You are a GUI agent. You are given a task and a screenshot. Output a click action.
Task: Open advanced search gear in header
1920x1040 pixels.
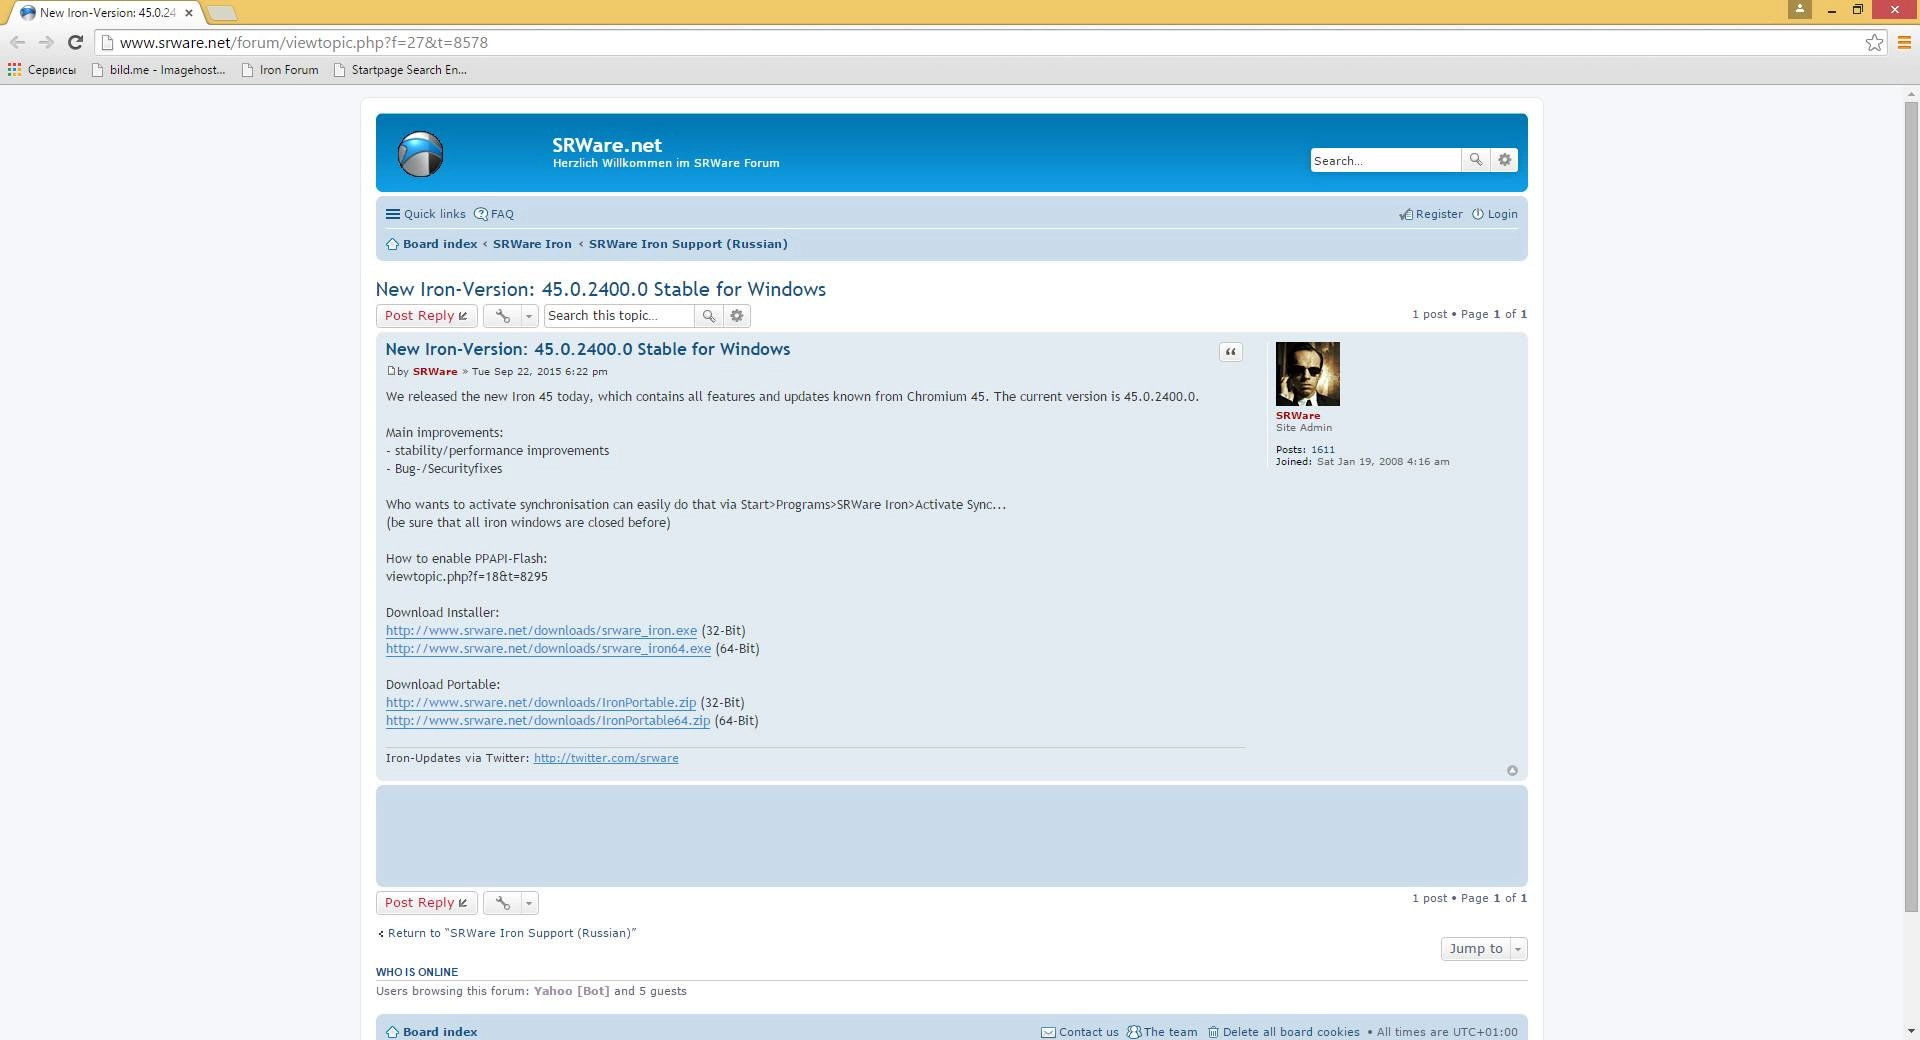pyautogui.click(x=1504, y=160)
